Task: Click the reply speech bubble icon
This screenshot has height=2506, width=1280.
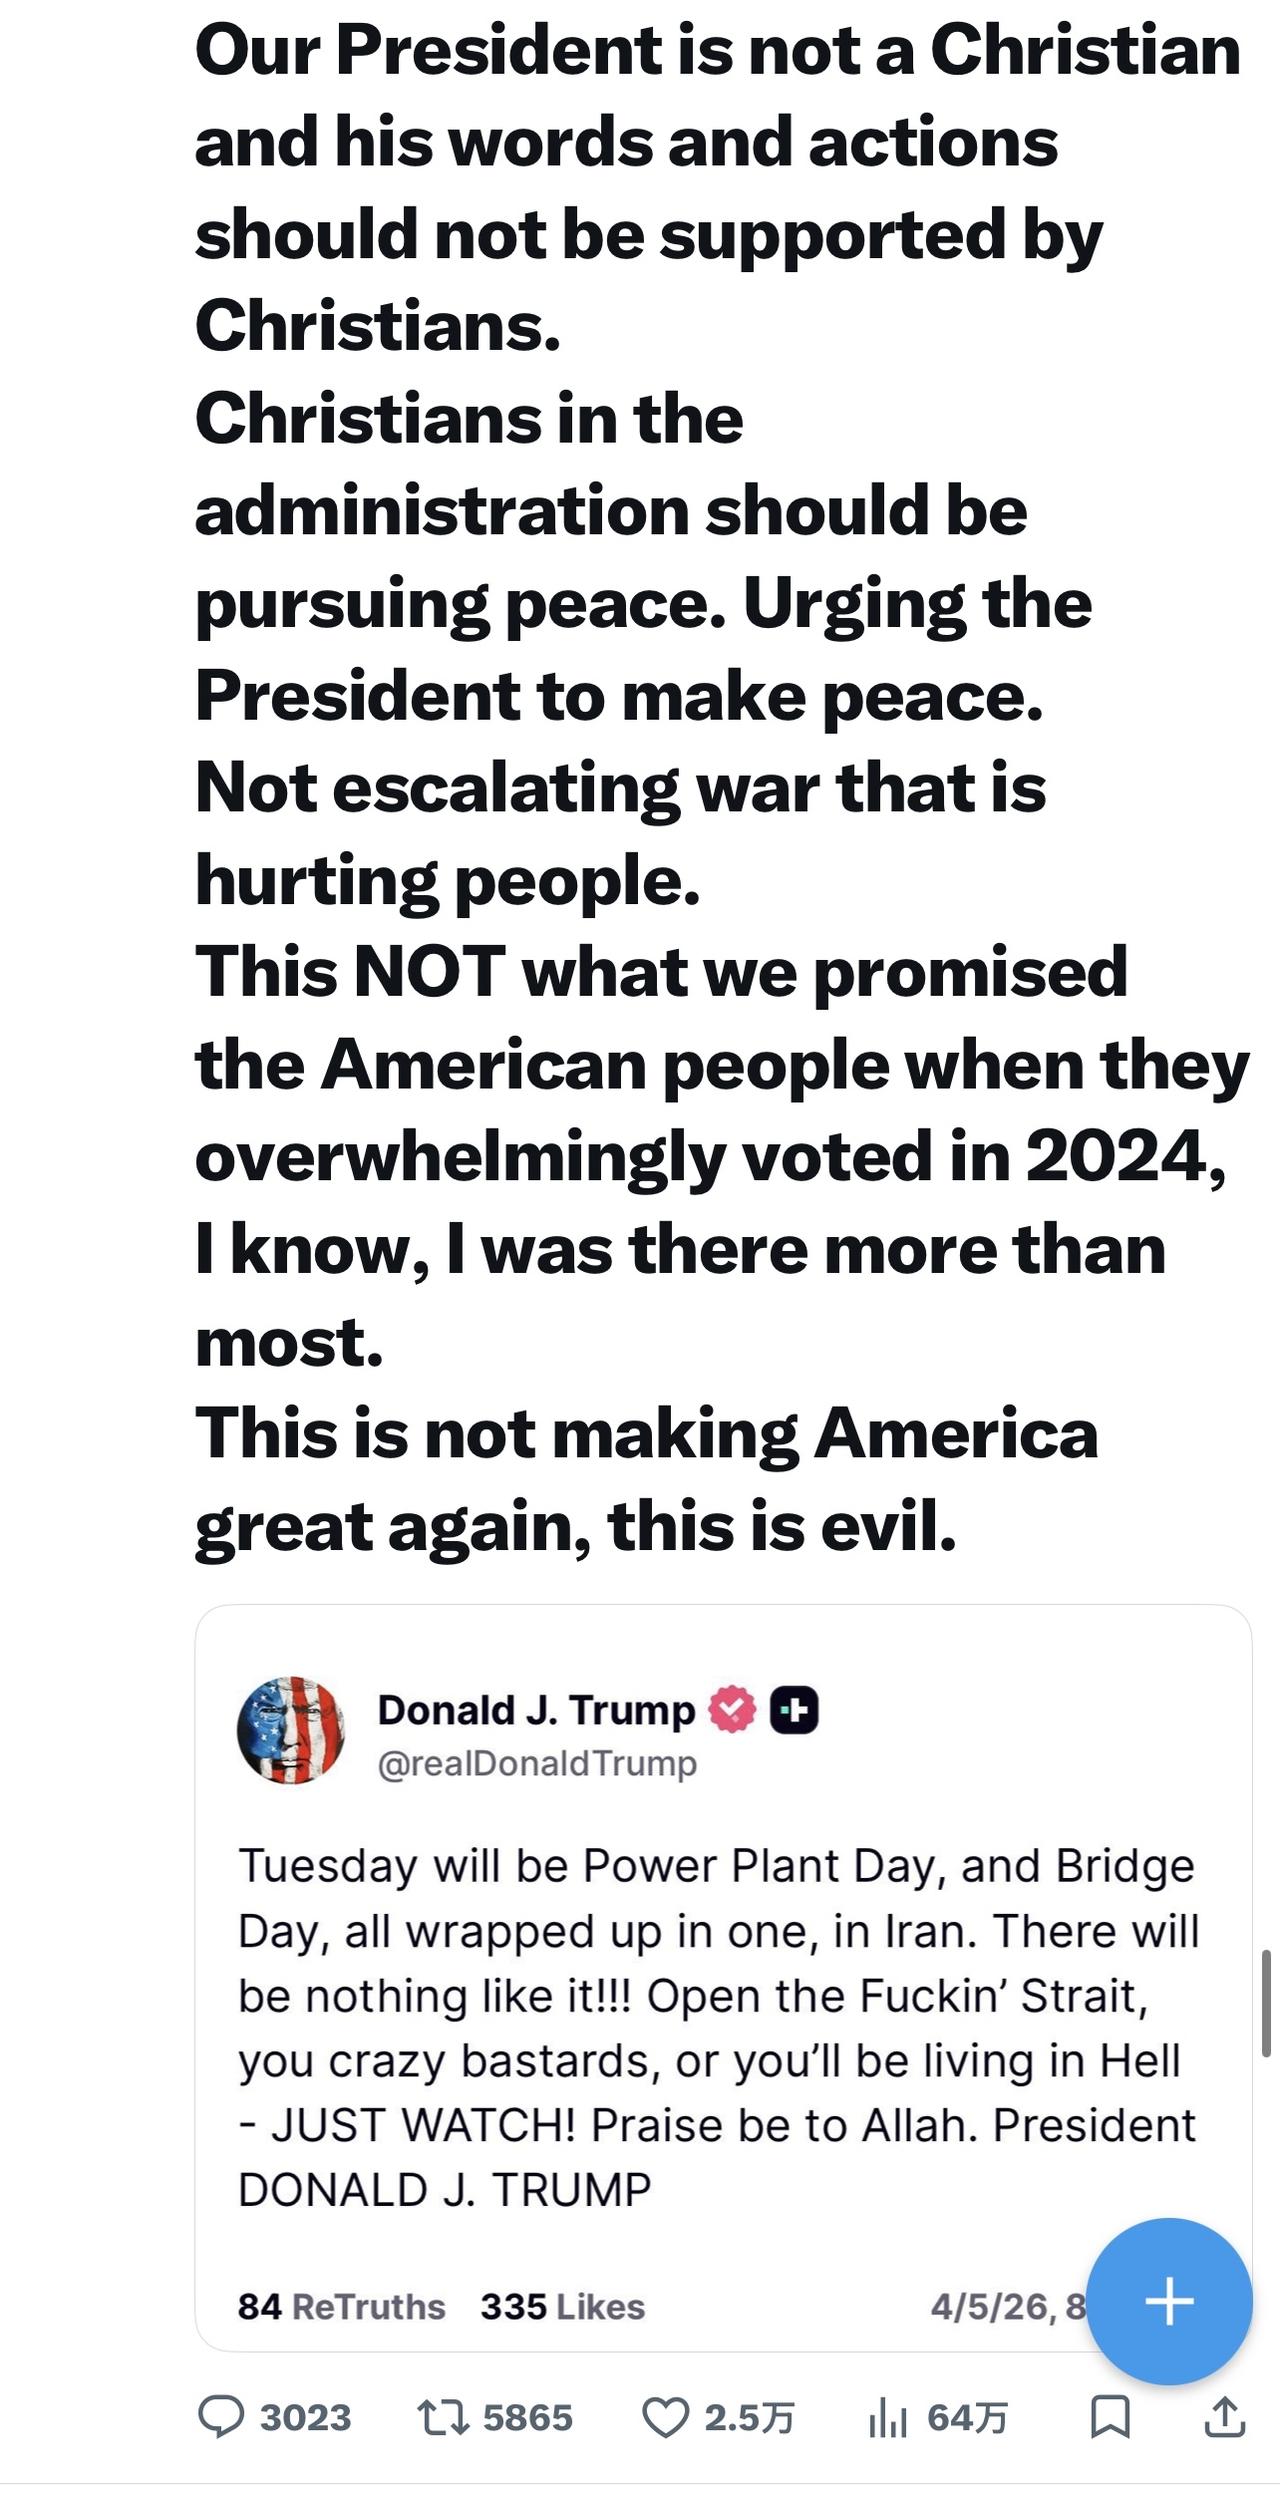Action: coord(221,2417)
